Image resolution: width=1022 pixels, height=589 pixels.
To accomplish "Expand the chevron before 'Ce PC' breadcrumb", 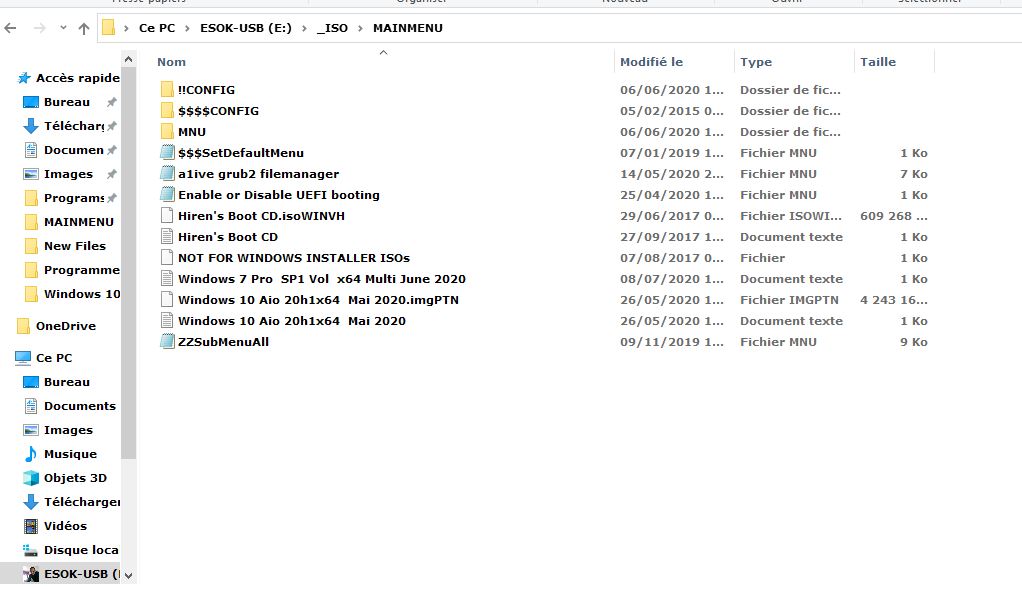I will (126, 28).
